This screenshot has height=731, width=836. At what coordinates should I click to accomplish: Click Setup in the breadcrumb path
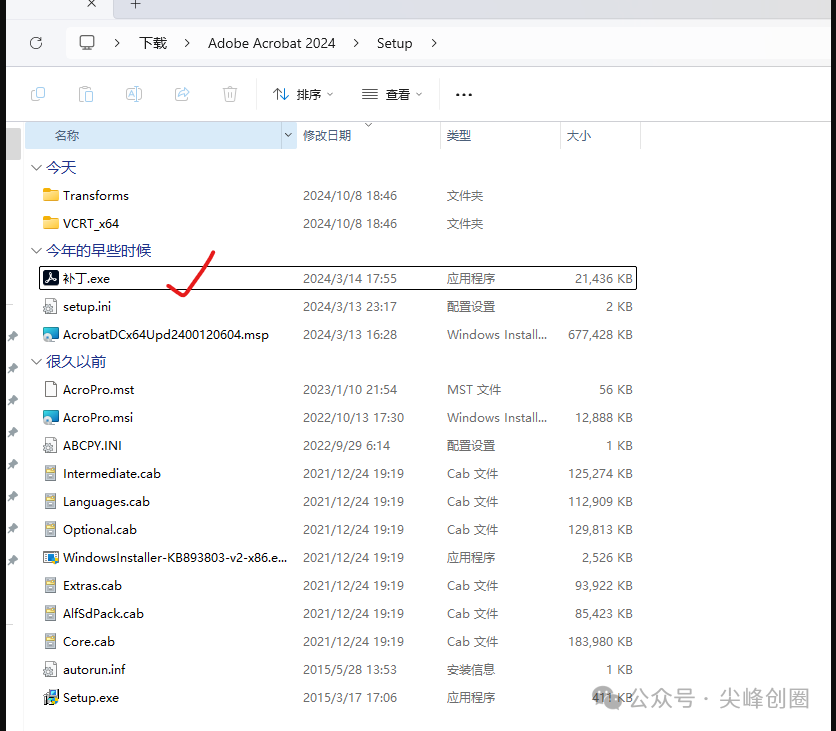pos(395,43)
